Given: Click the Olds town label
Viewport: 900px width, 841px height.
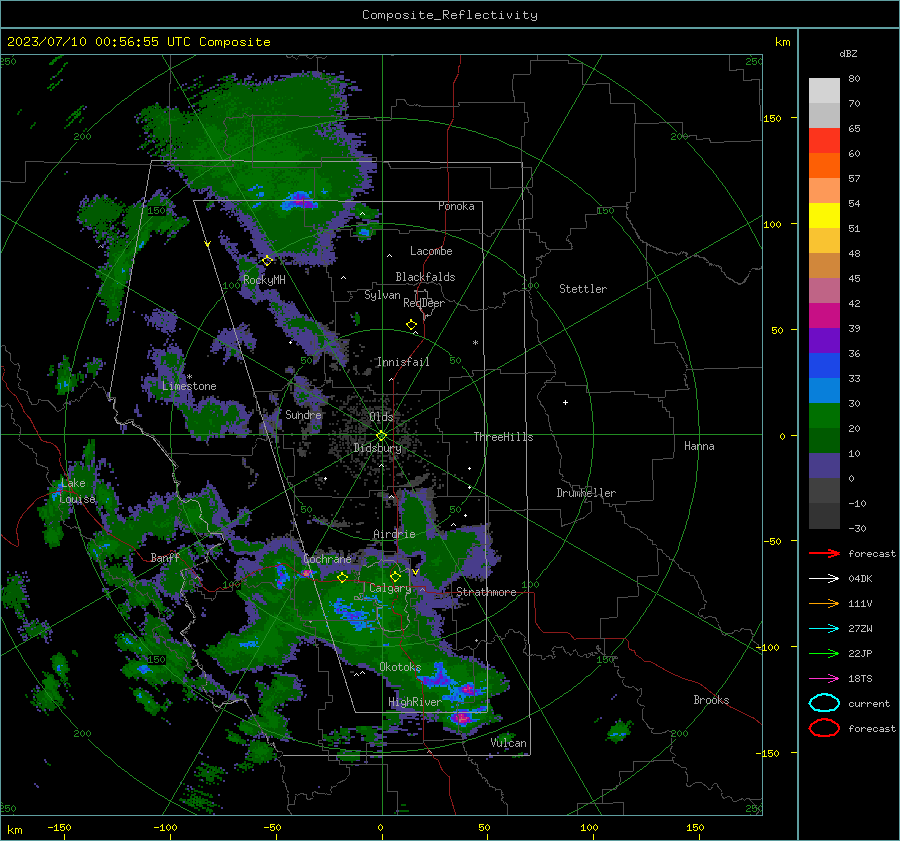Looking at the screenshot, I should coord(381,417).
